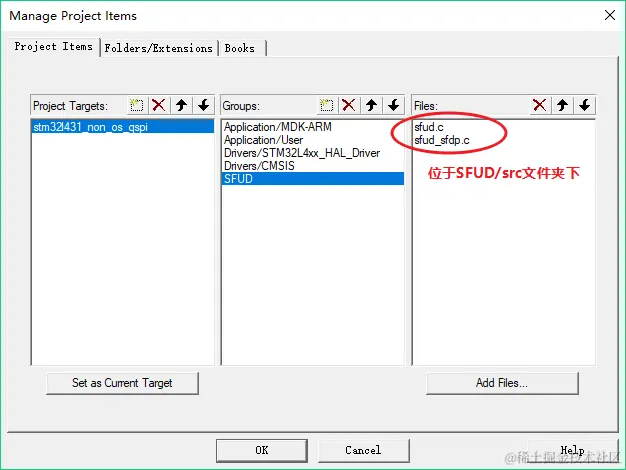The height and width of the screenshot is (470, 626).
Task: Add a new group in Groups
Action: 327,105
